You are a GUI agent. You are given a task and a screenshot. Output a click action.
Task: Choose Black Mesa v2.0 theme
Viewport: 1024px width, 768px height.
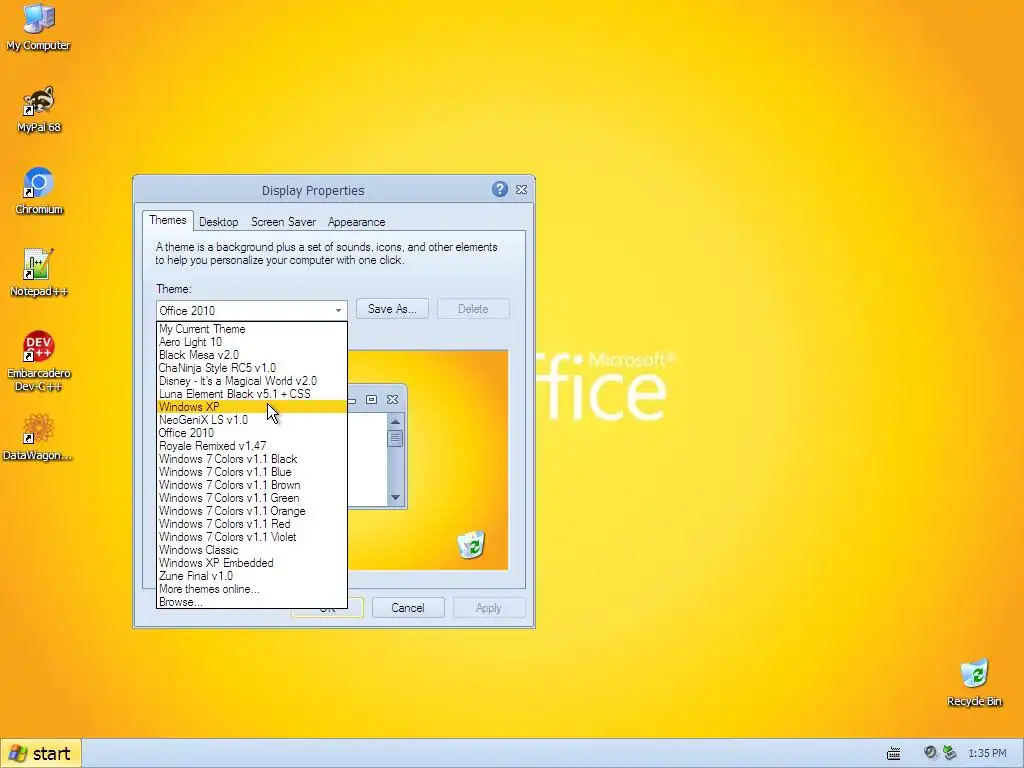[x=251, y=355]
